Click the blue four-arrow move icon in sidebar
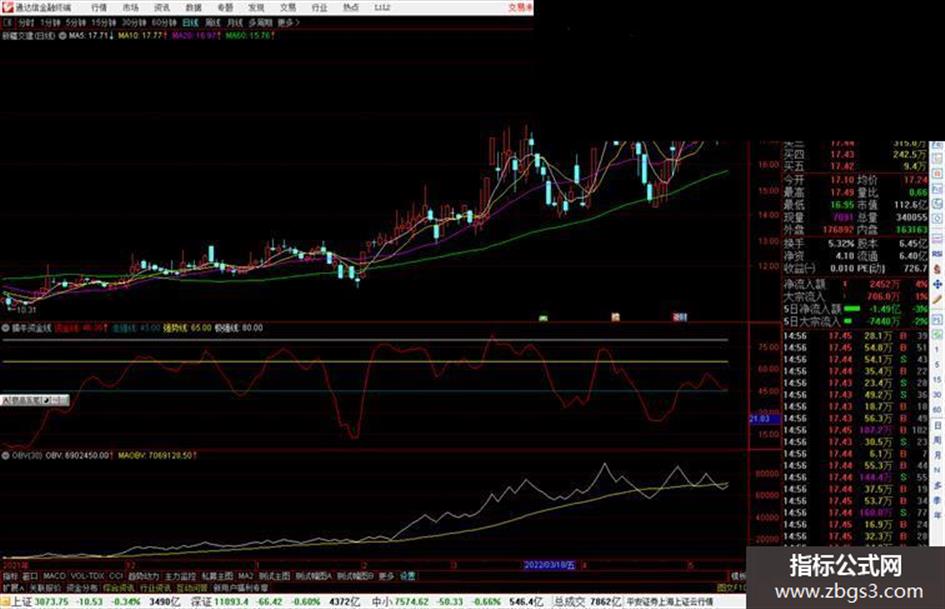 [937, 284]
